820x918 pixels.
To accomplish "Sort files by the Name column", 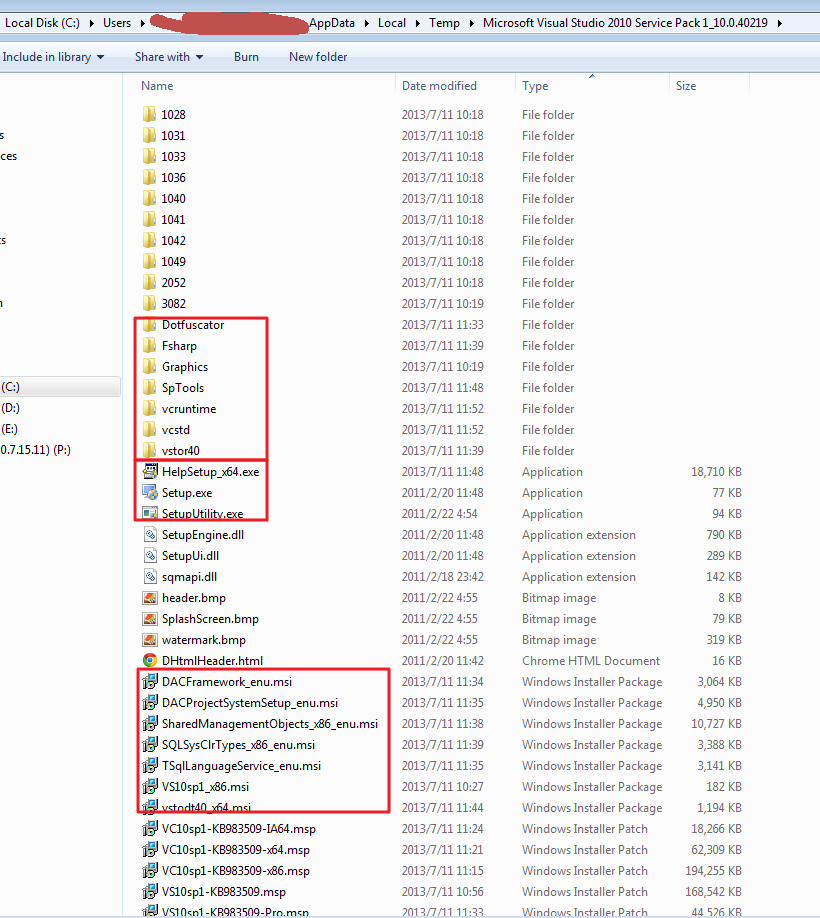I will pos(157,85).
